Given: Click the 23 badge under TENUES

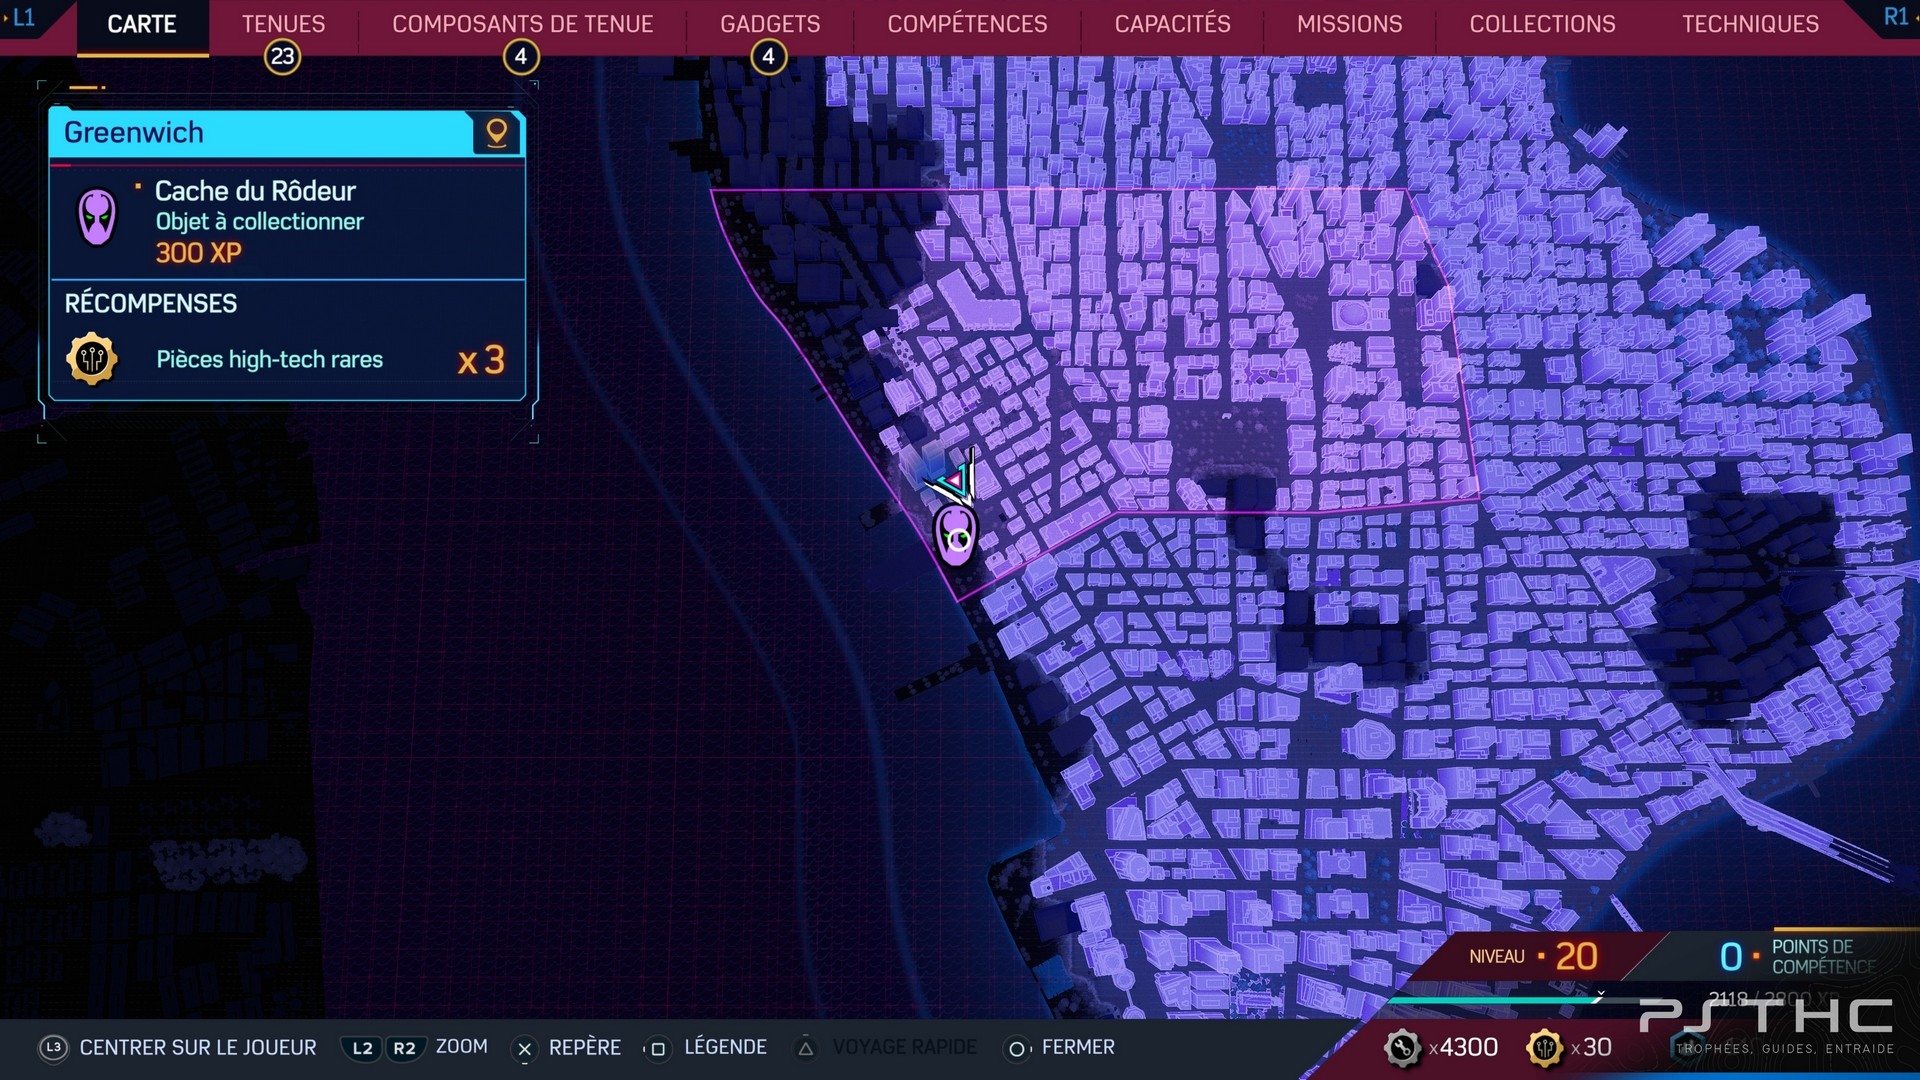Looking at the screenshot, I should (283, 57).
